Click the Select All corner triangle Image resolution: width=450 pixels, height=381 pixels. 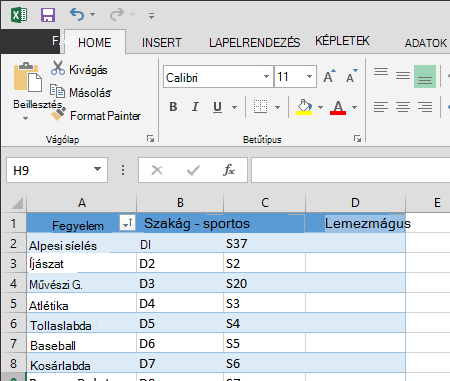16,203
